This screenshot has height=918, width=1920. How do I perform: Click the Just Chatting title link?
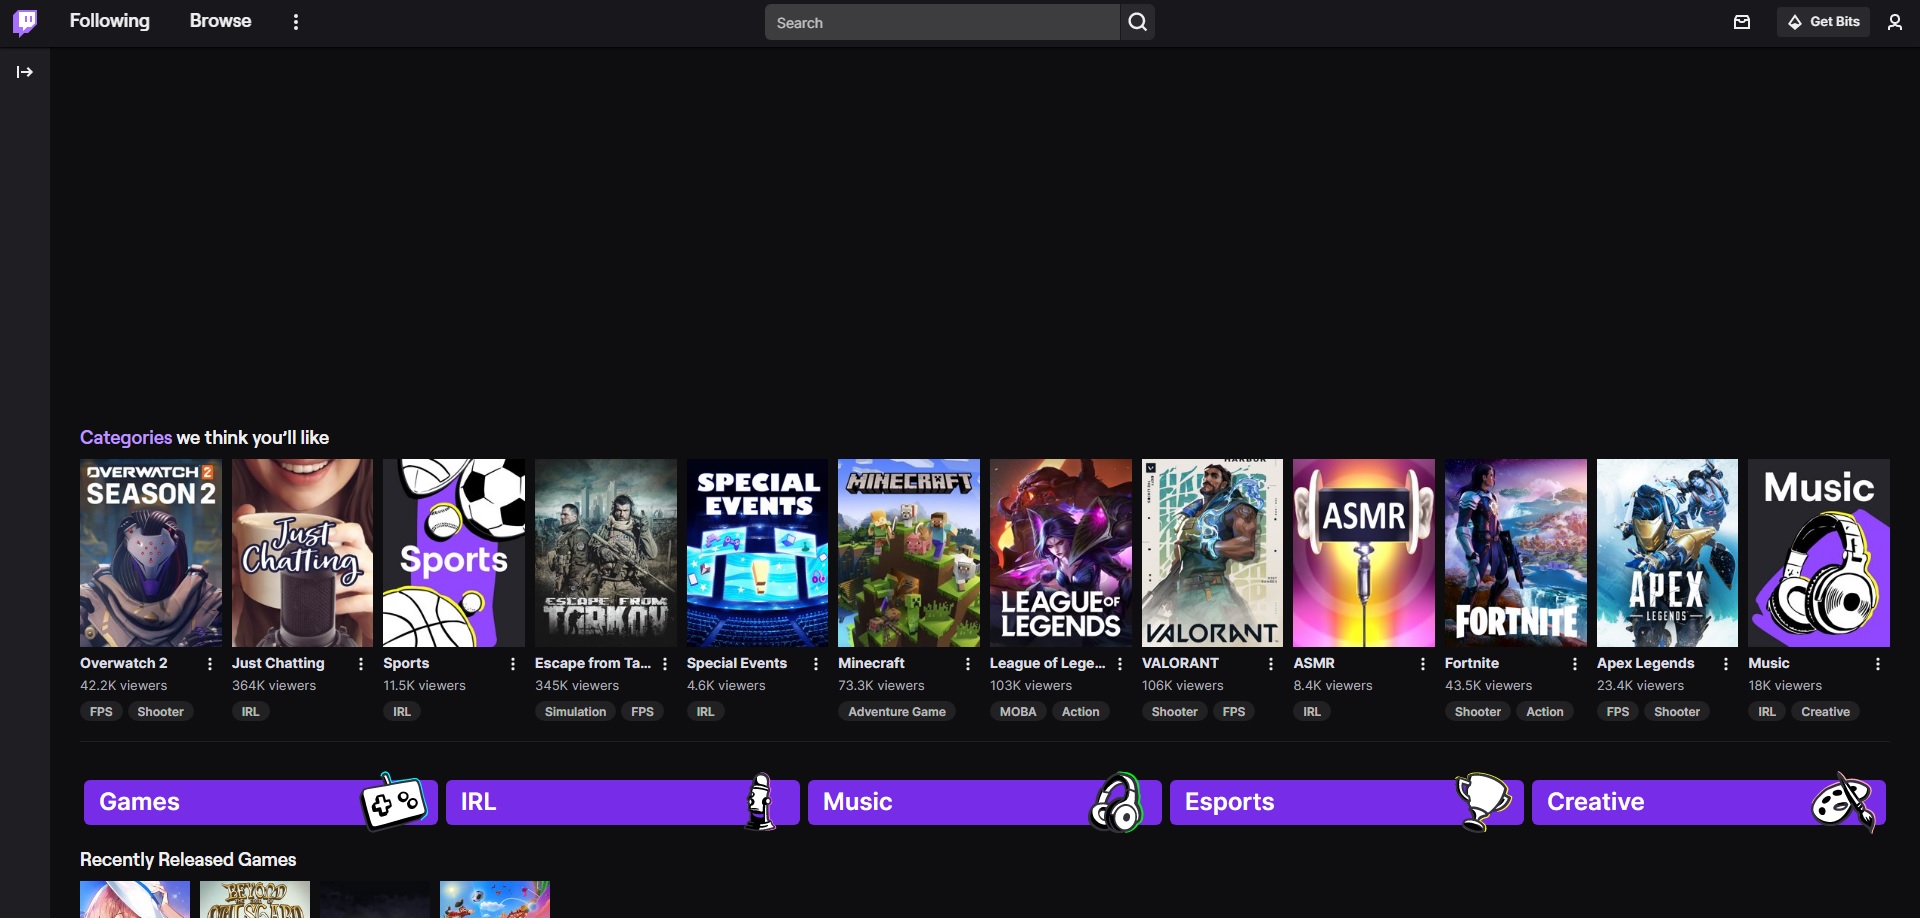278,663
